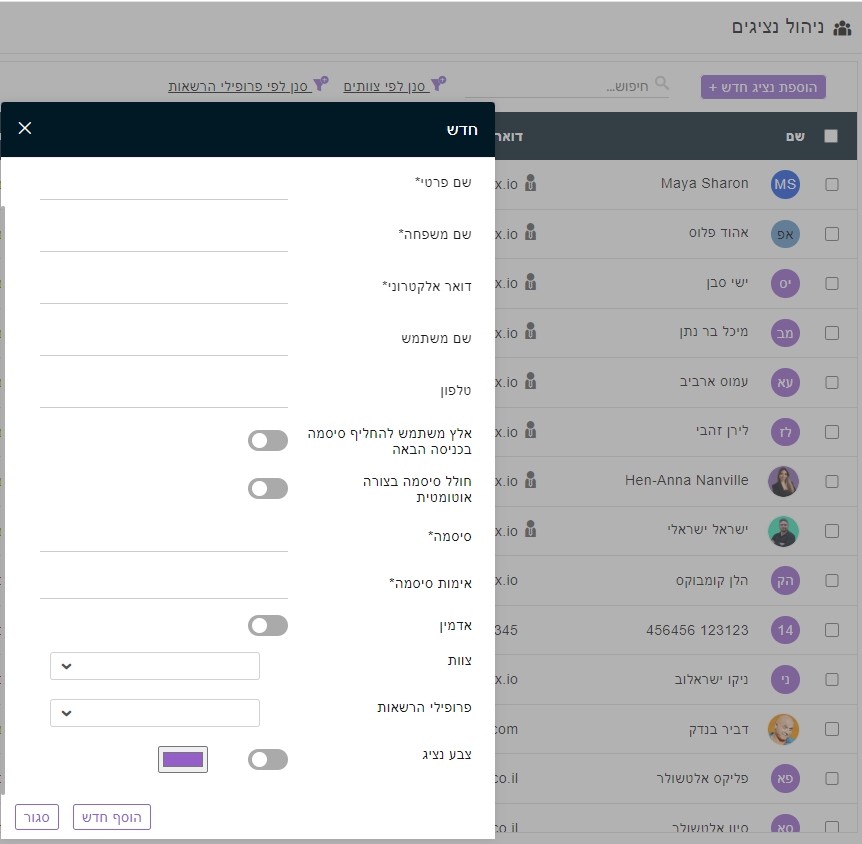Select name text פליקס אלטשולר
This screenshot has width=862, height=844.
click(x=702, y=779)
